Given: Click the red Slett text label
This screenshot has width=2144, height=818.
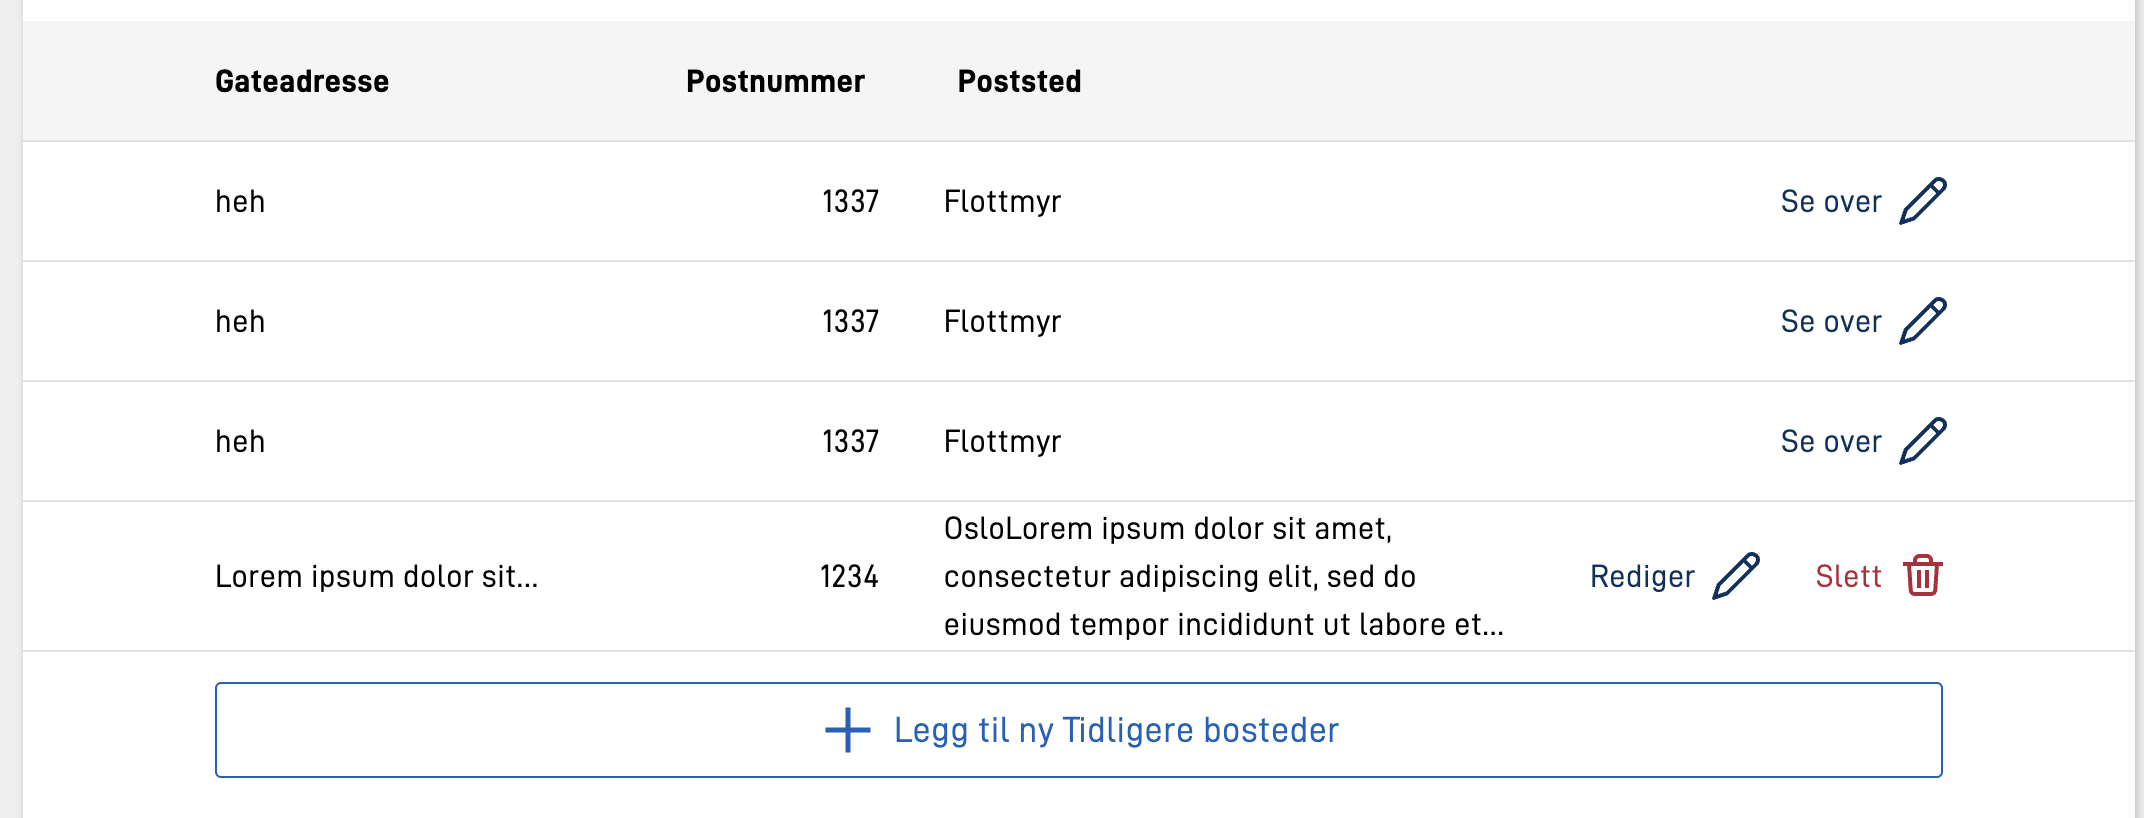Looking at the screenshot, I should pyautogui.click(x=1848, y=577).
